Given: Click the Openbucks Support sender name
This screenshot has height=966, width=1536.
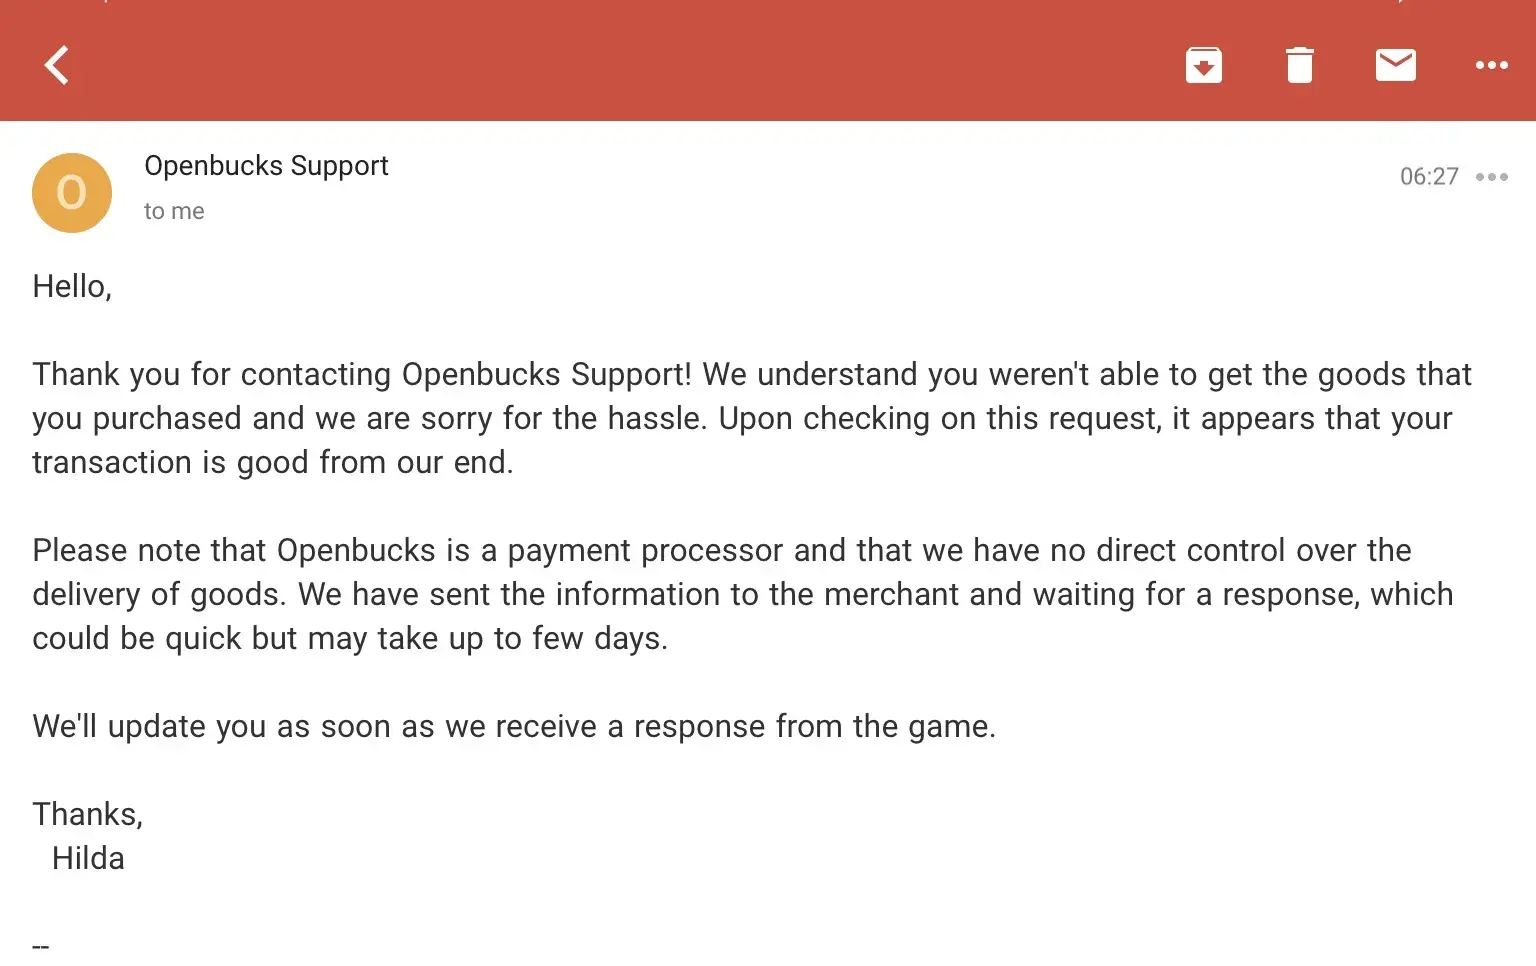Looking at the screenshot, I should tap(266, 166).
